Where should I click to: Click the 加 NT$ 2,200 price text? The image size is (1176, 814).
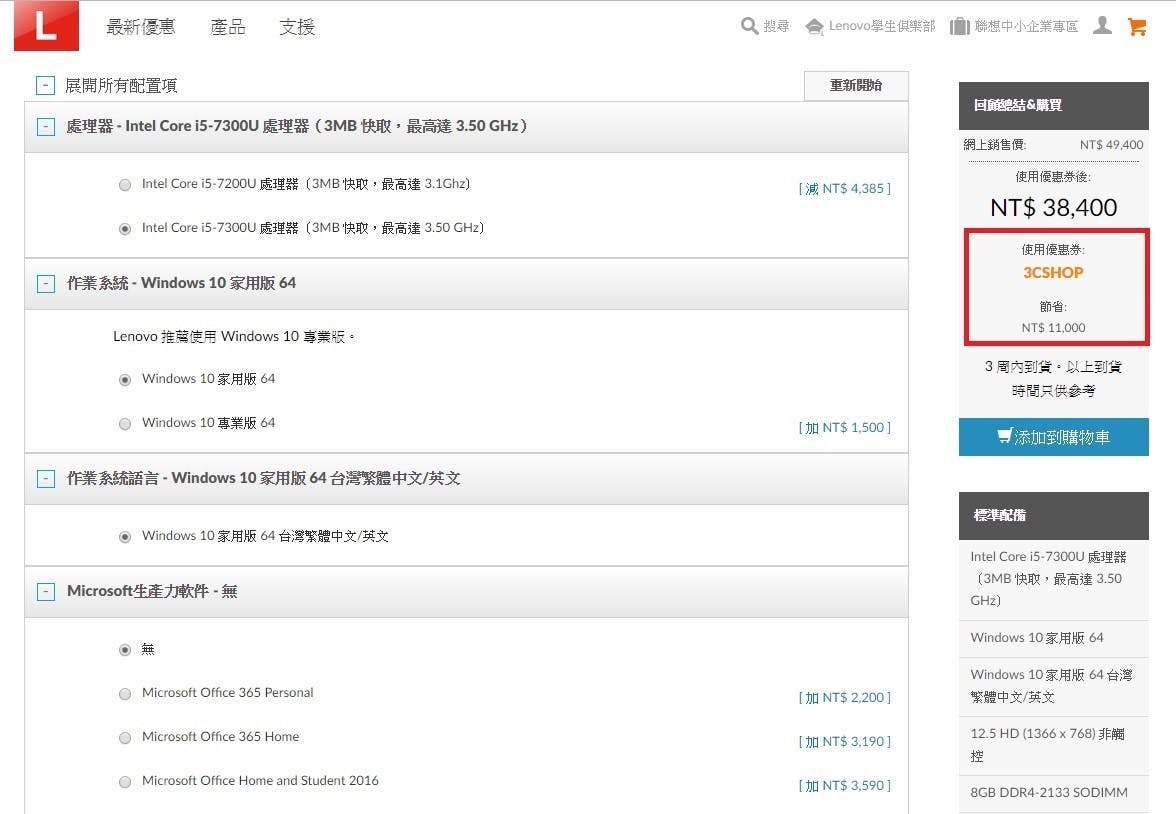click(844, 698)
